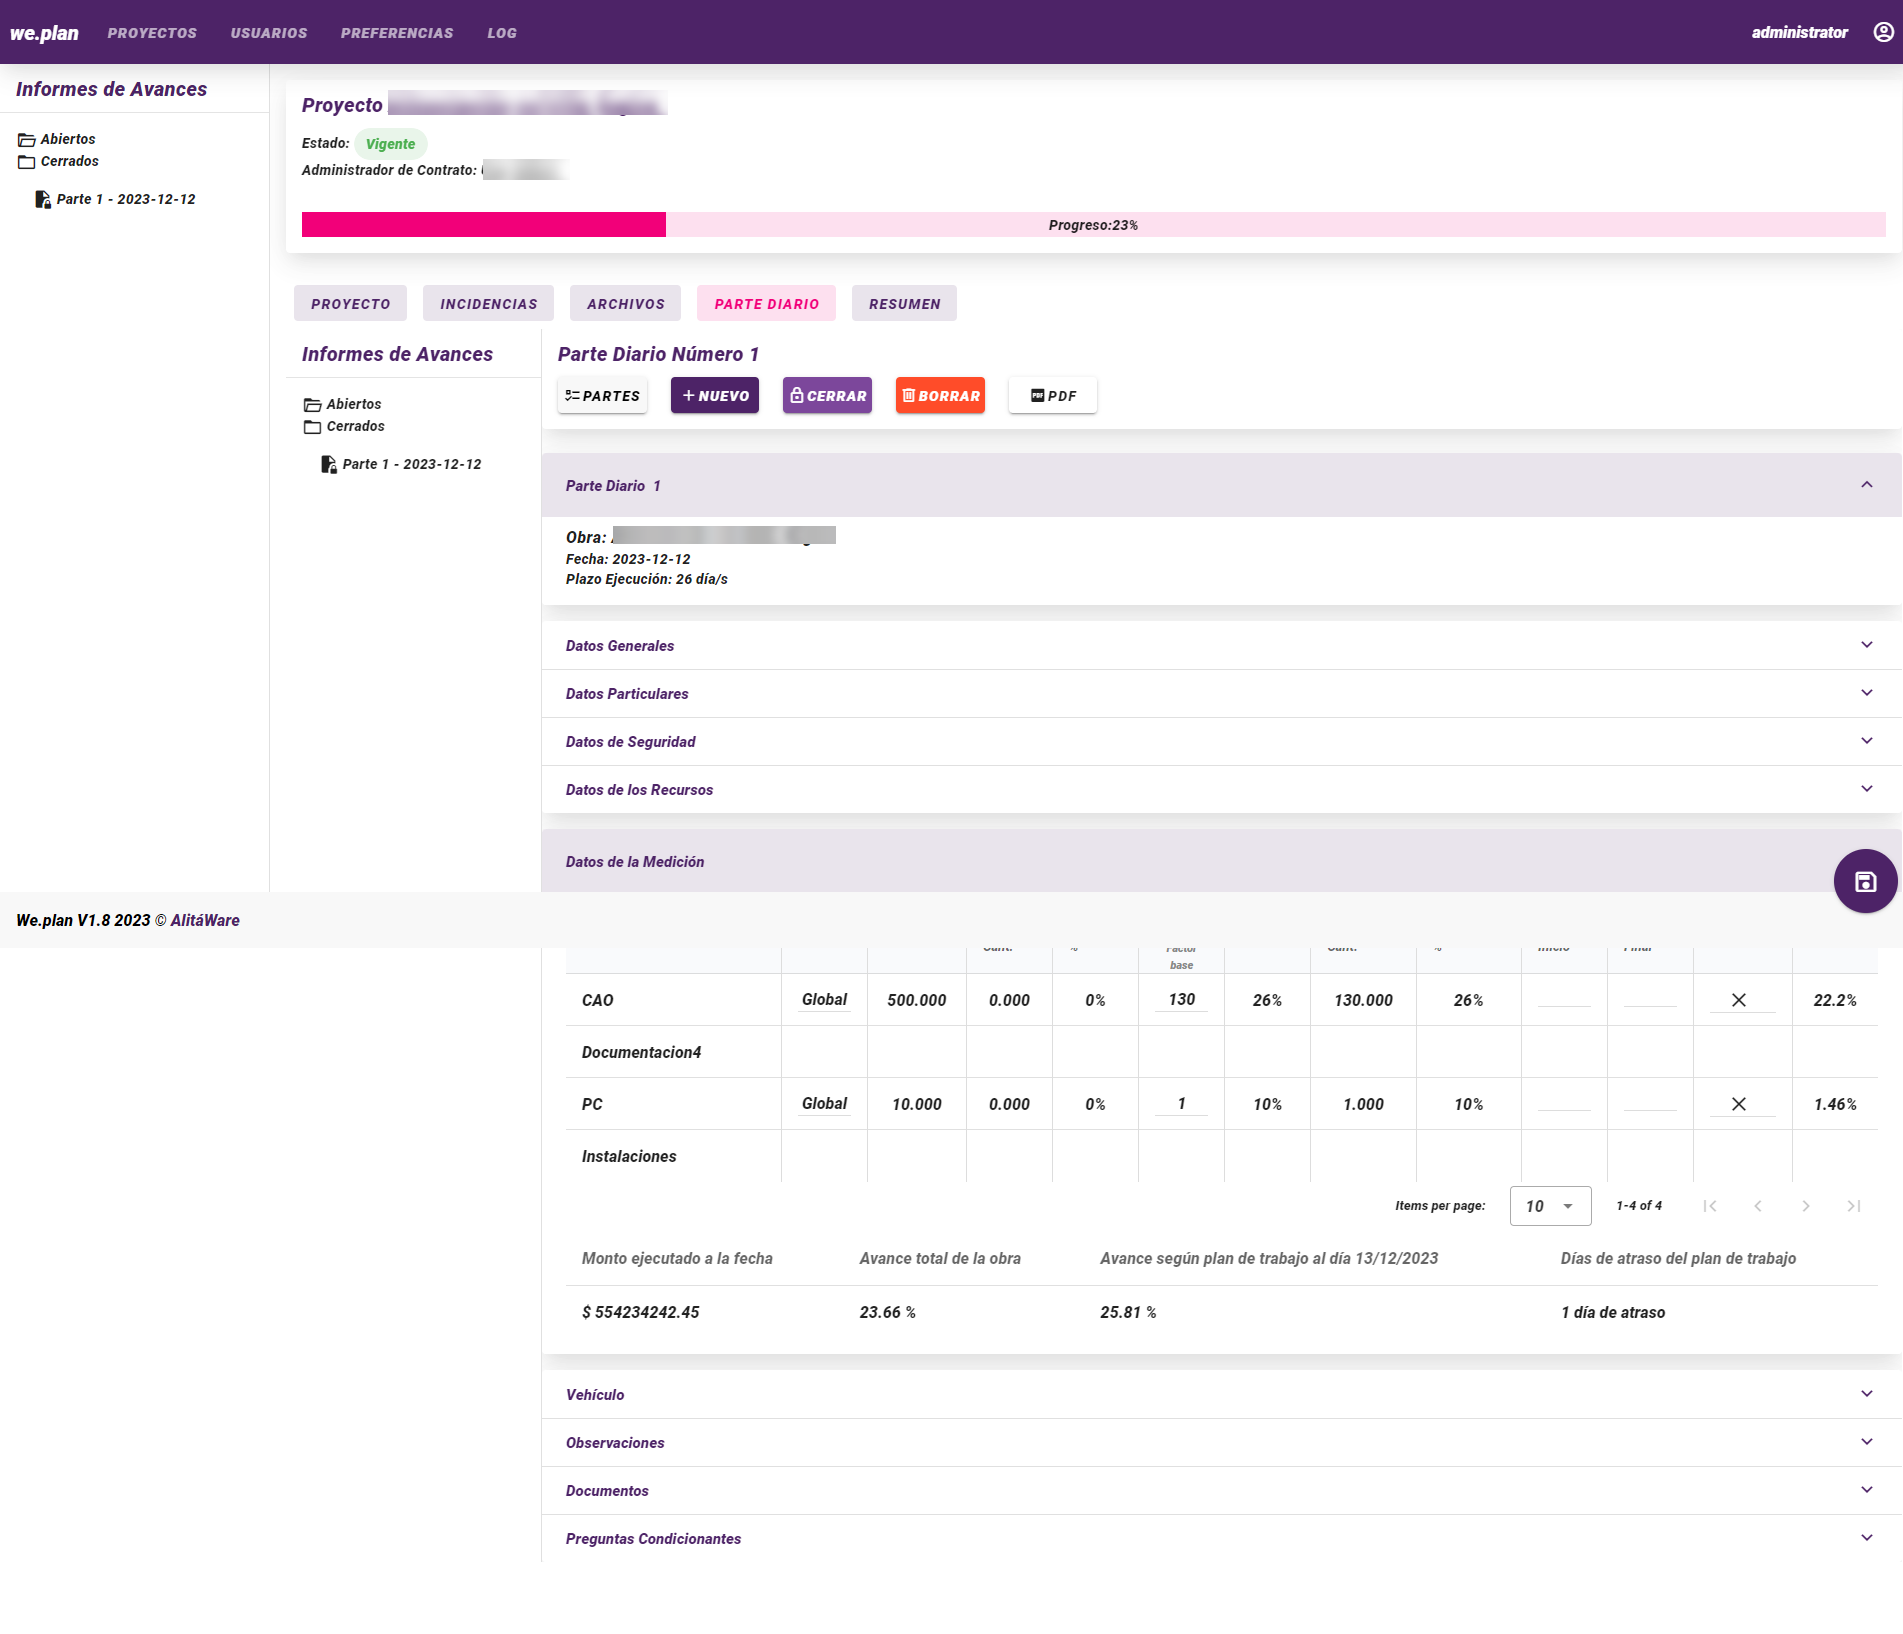Click the Cerrados folder icon in inner panel
Viewport: 1903px width, 1634px height.
(x=312, y=427)
